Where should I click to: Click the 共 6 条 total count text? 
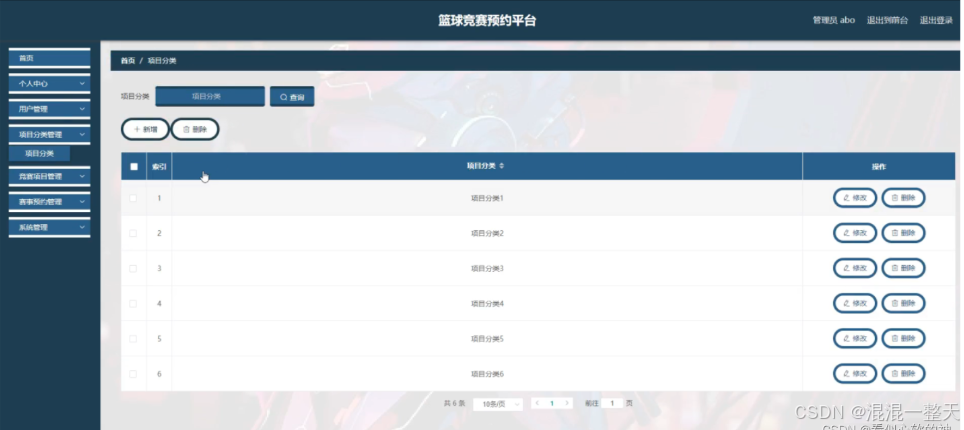point(454,404)
